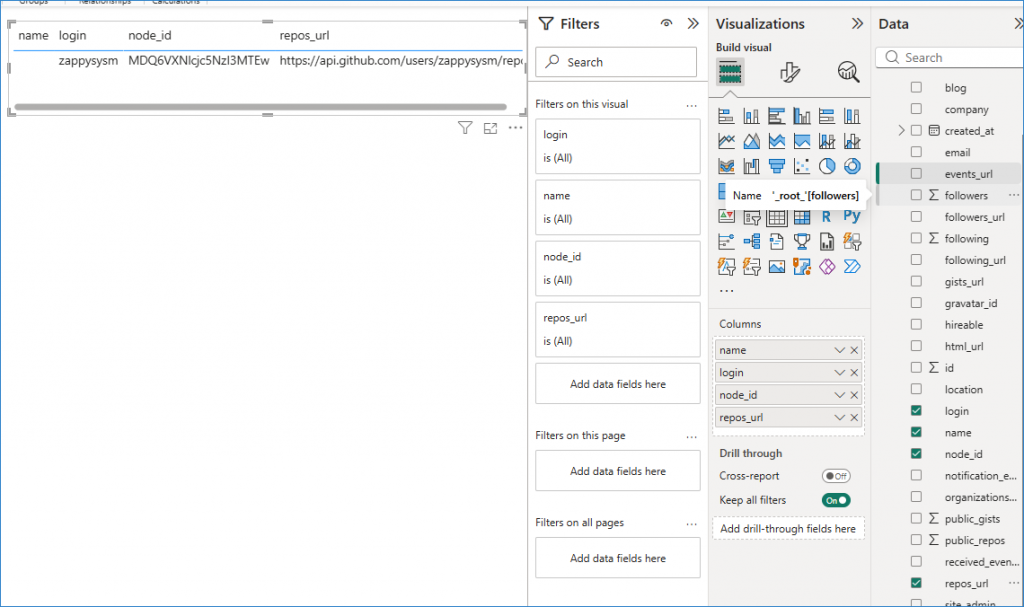This screenshot has height=607, width=1024.
Task: Select the Table visual icon
Action: coord(776,217)
